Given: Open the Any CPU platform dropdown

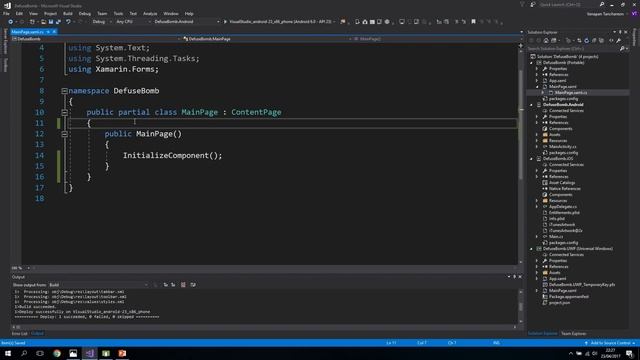Looking at the screenshot, I should pos(133,22).
